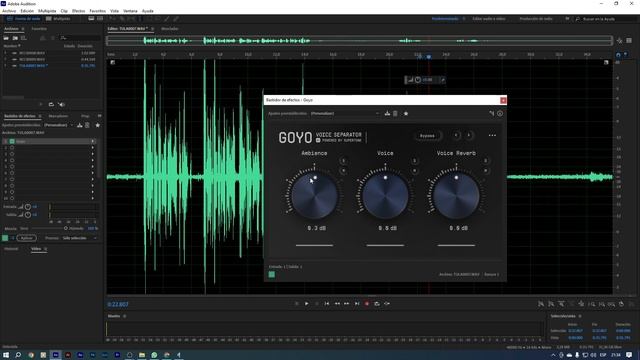Mute the Ambience channel in Goyo
640x360 pixels.
point(343,171)
